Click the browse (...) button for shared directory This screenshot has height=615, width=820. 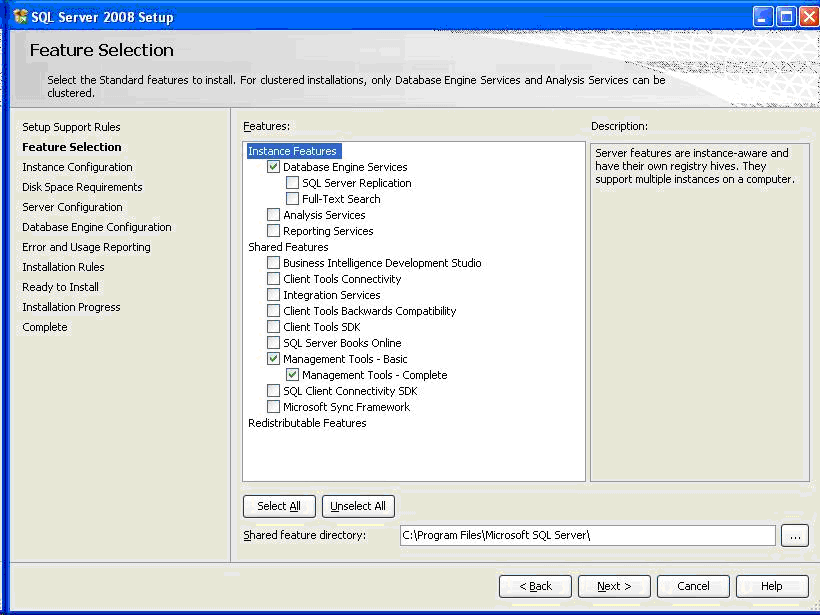click(x=794, y=536)
